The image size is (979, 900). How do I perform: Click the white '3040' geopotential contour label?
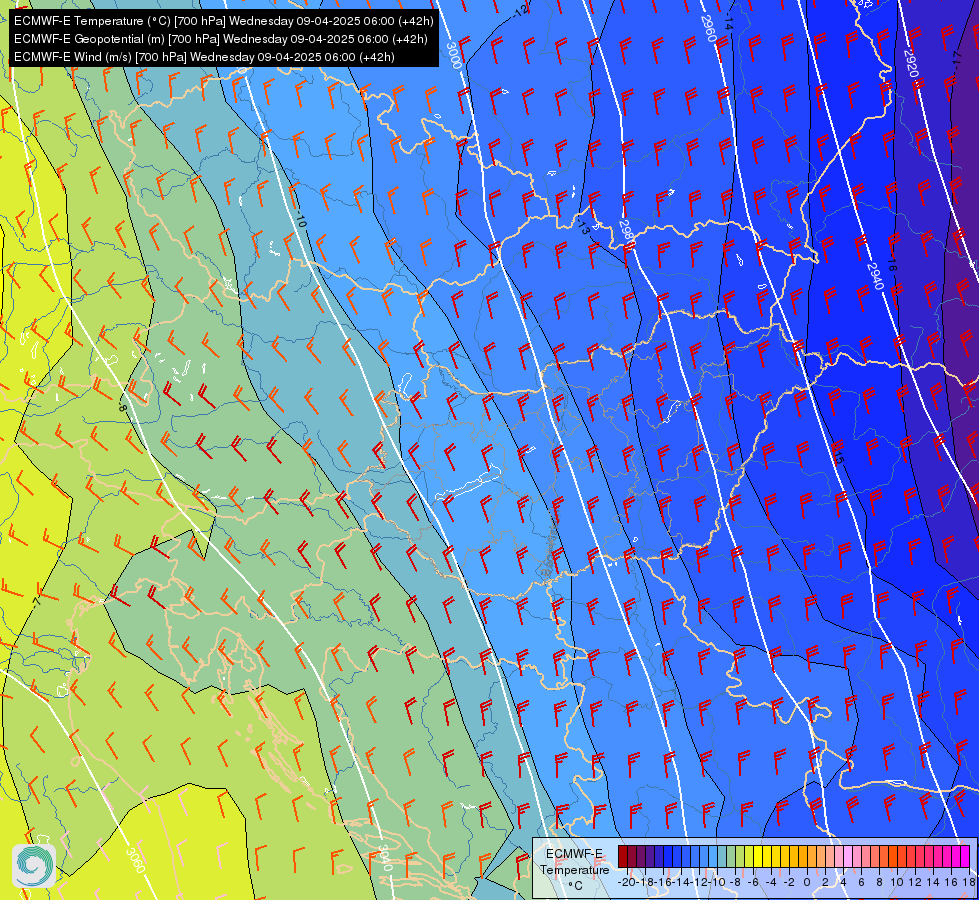385,858
